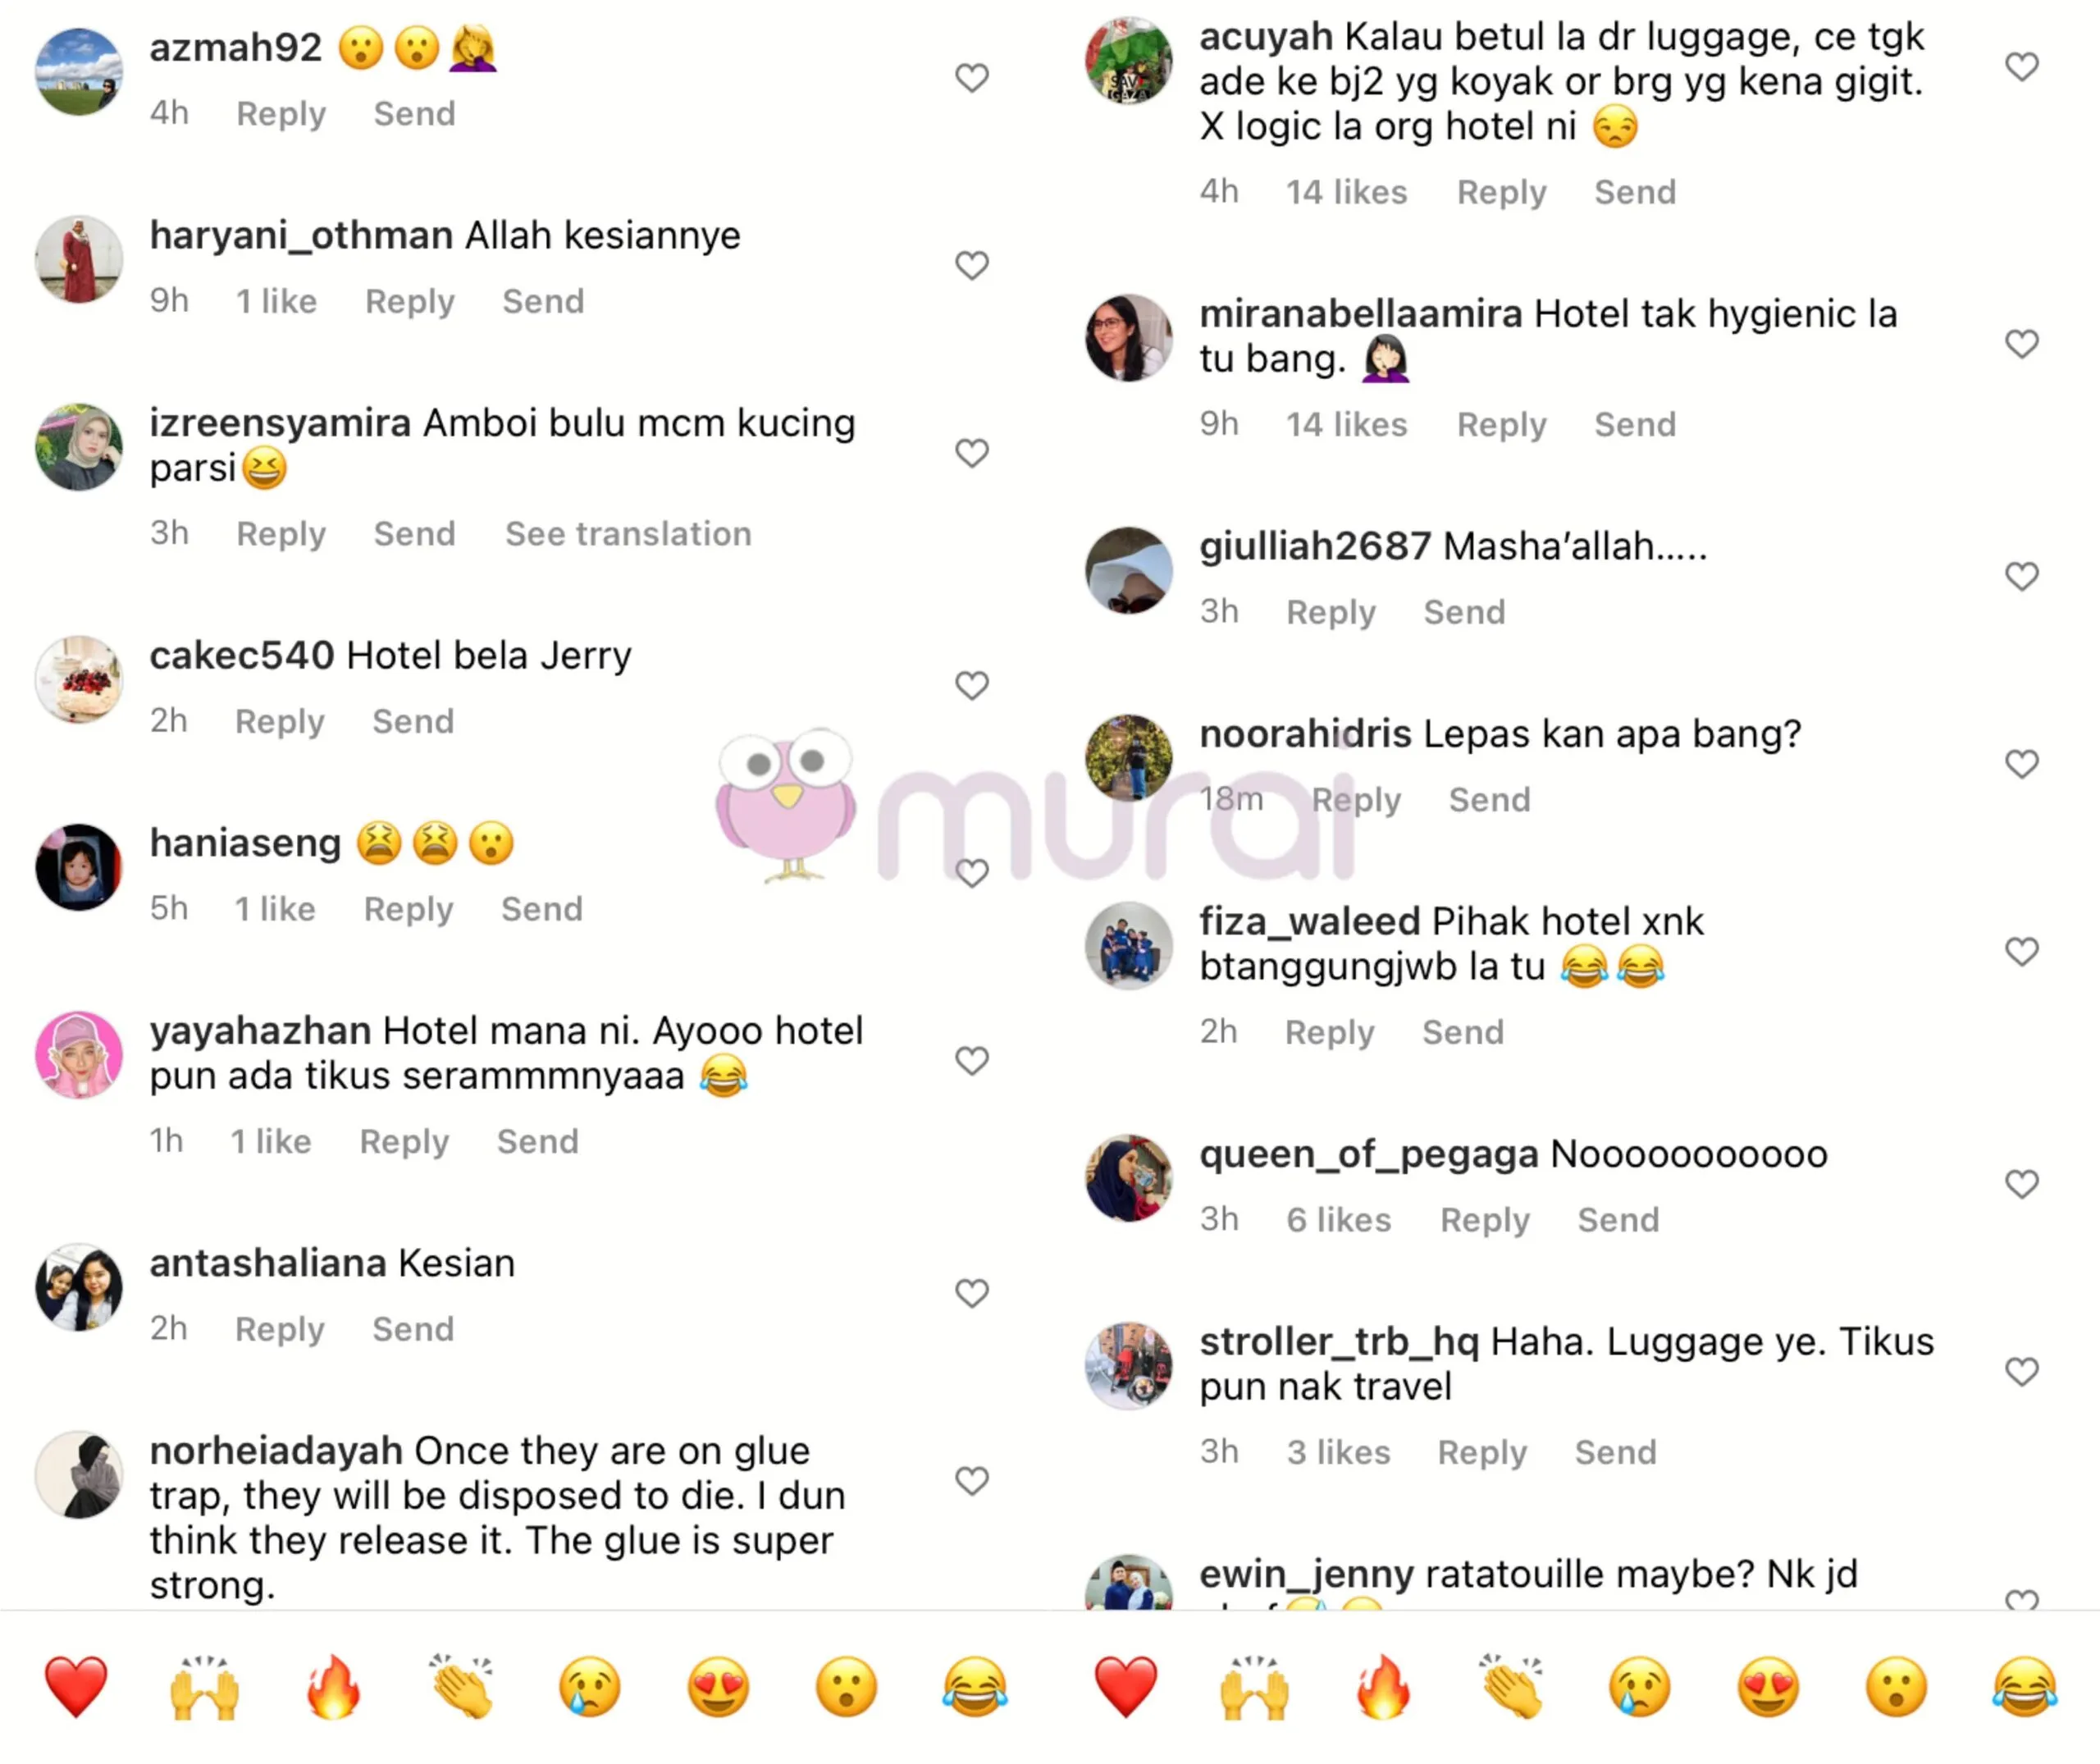View 14 likes on acuyah's comment

[1346, 192]
